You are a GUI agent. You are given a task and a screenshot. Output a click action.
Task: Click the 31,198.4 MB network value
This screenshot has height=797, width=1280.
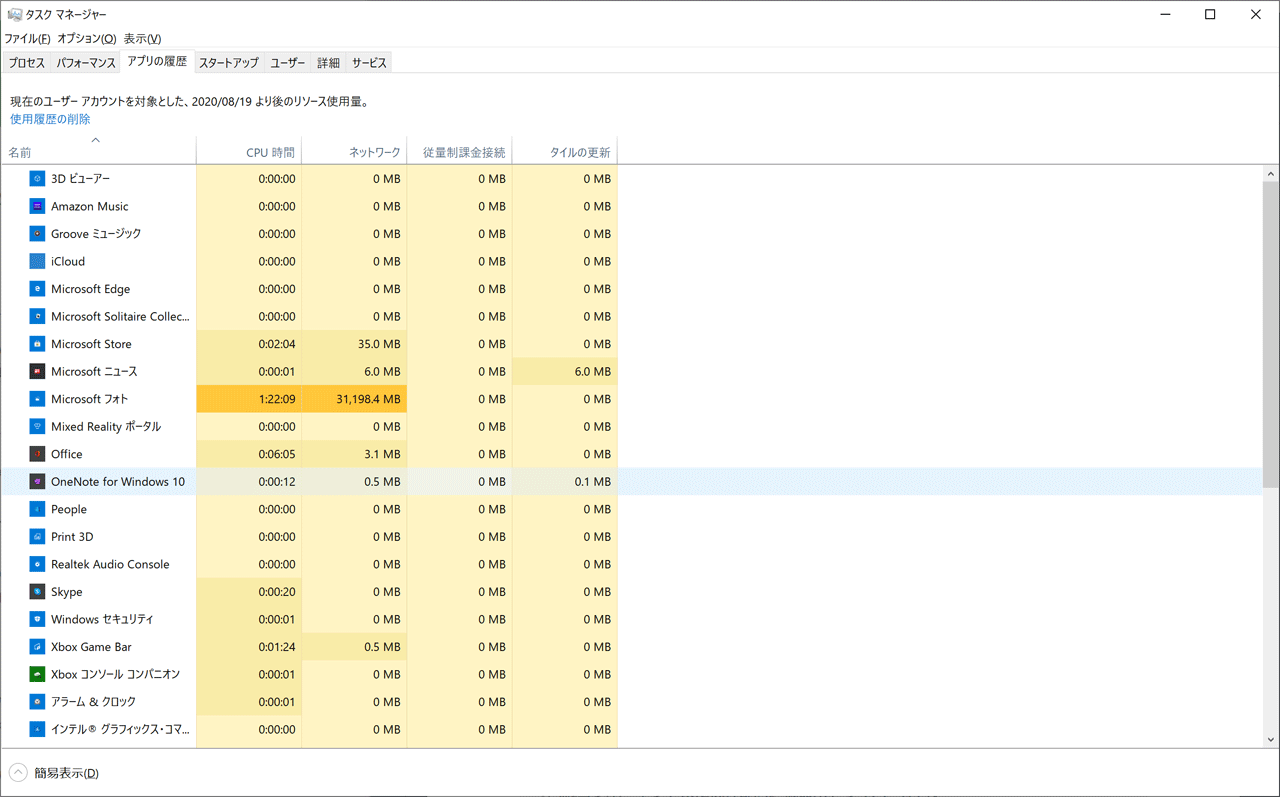(x=368, y=399)
